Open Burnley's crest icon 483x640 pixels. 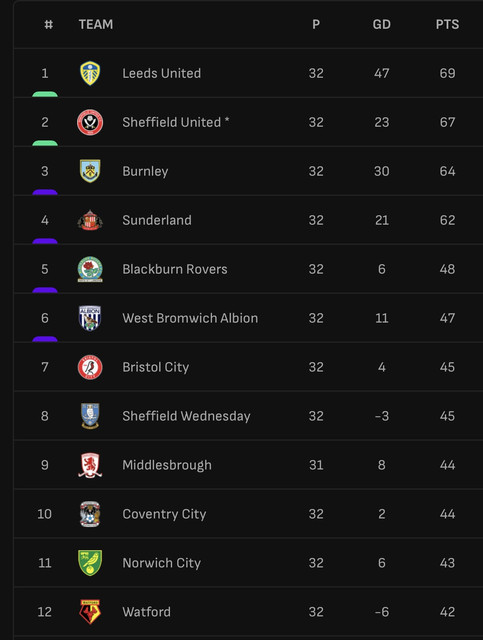pos(90,171)
